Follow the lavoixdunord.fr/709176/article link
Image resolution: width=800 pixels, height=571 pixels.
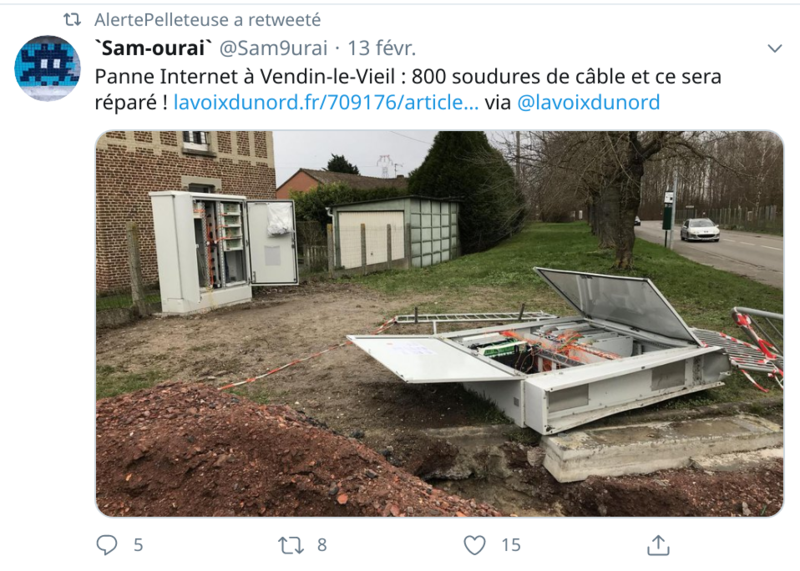pyautogui.click(x=326, y=102)
